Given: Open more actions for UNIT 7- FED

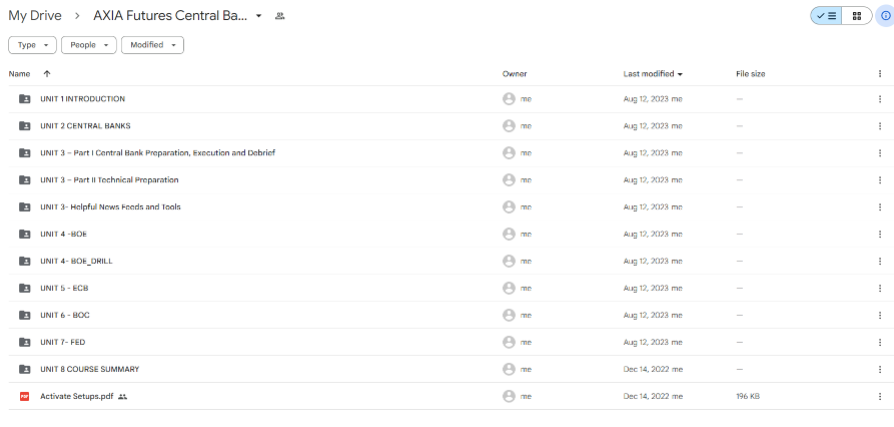Looking at the screenshot, I should click(x=879, y=342).
